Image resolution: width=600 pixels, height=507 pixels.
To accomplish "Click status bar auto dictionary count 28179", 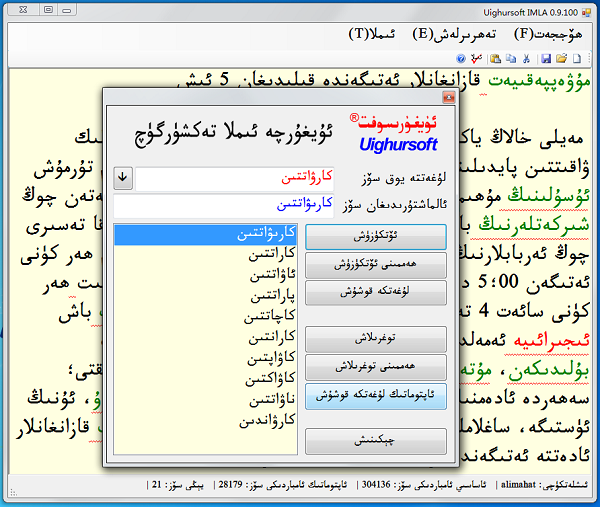I will [x=282, y=485].
